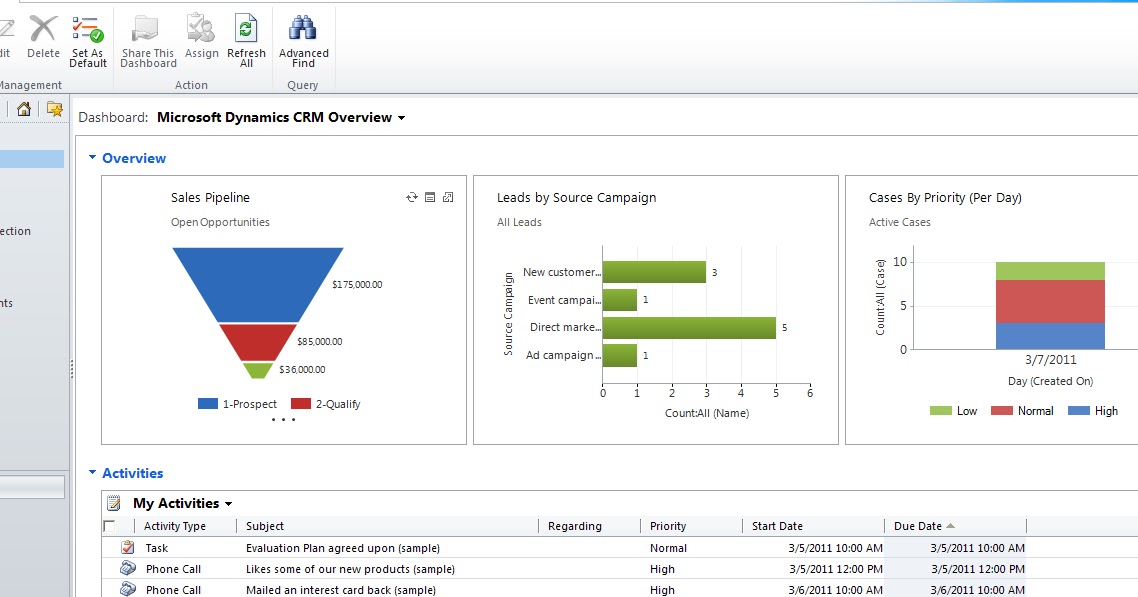This screenshot has width=1138, height=597.
Task: Click the red Normal portion of cases bar
Action: pos(1050,301)
